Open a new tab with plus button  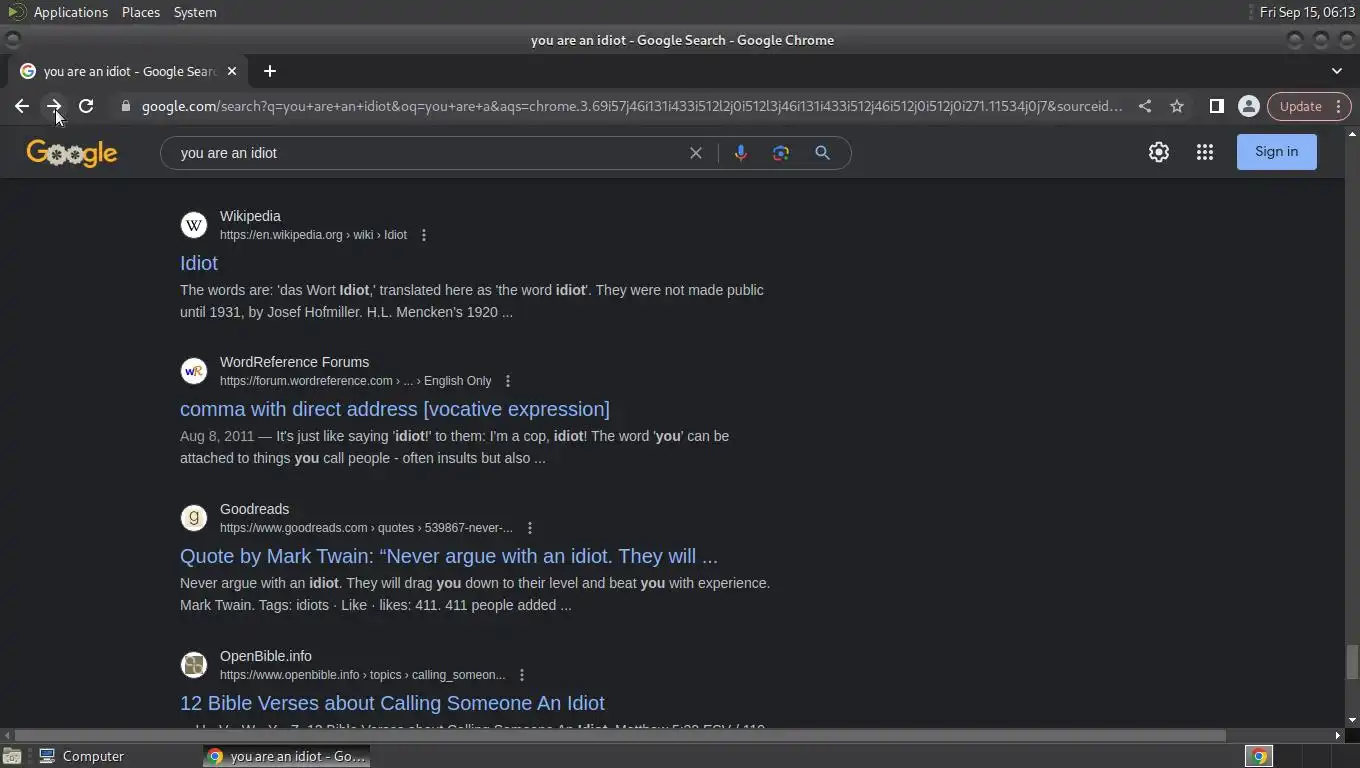click(x=269, y=71)
